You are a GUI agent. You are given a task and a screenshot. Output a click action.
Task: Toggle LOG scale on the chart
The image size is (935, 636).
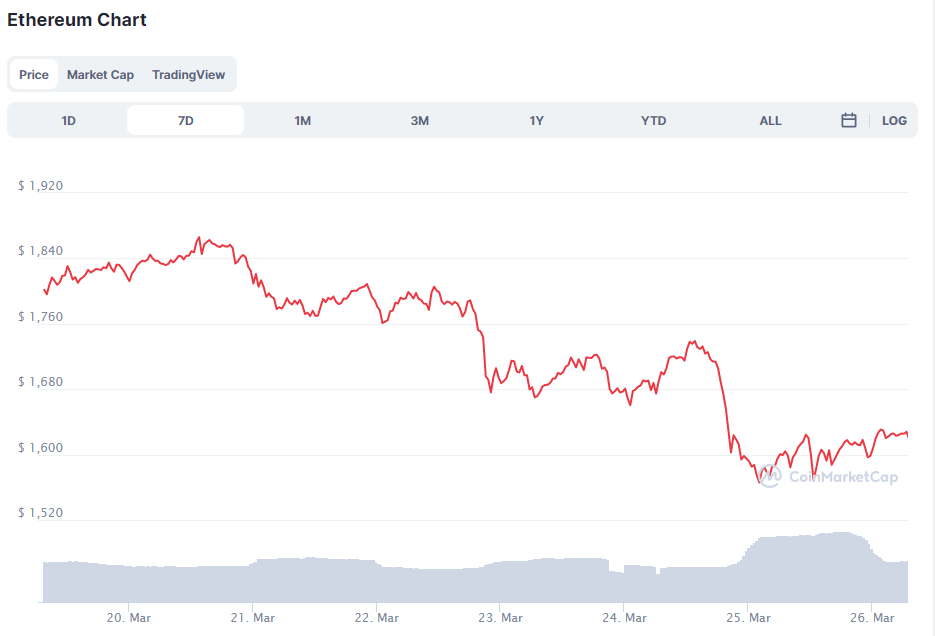point(894,120)
